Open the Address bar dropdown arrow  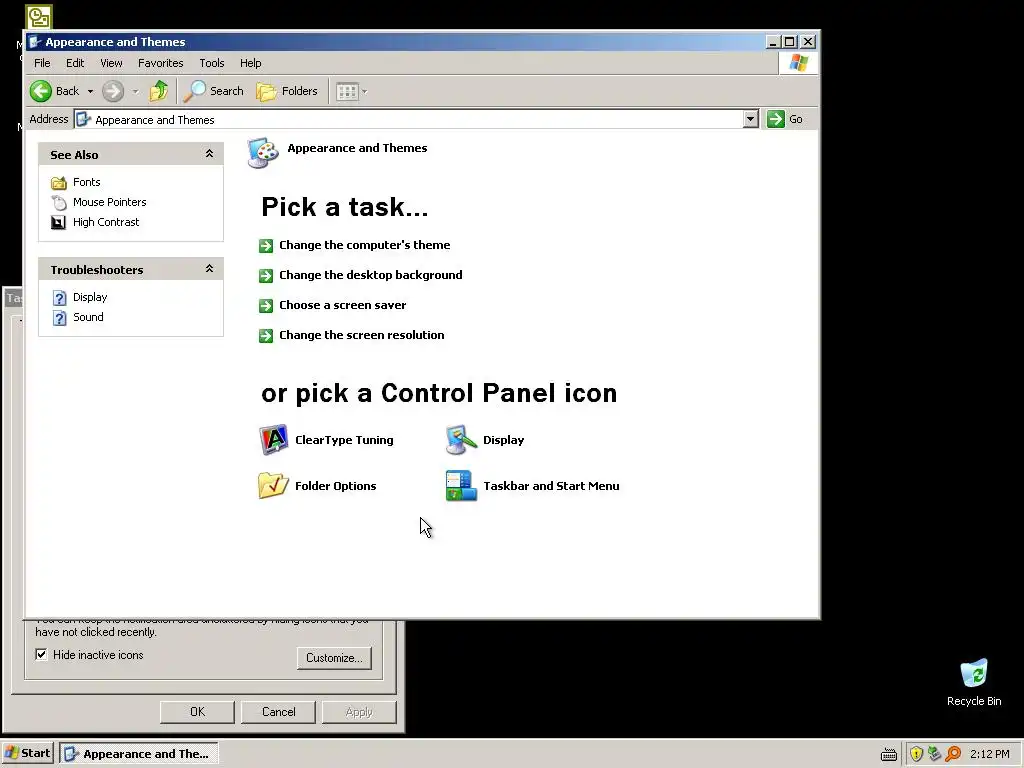[750, 119]
